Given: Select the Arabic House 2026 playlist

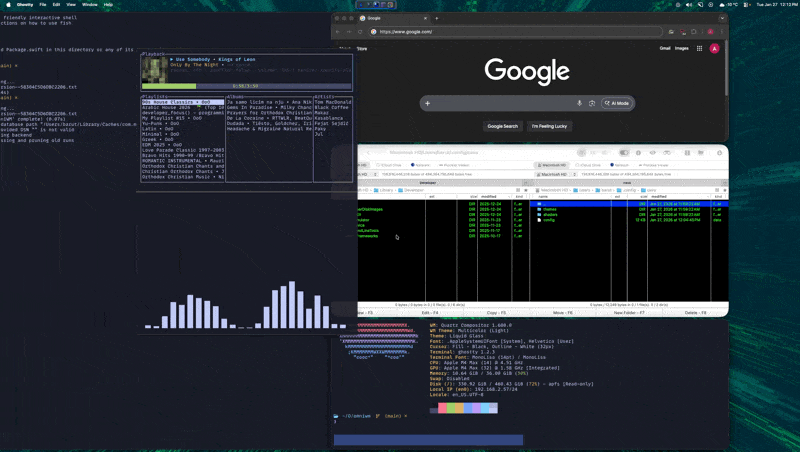Looking at the screenshot, I should click(x=183, y=108).
